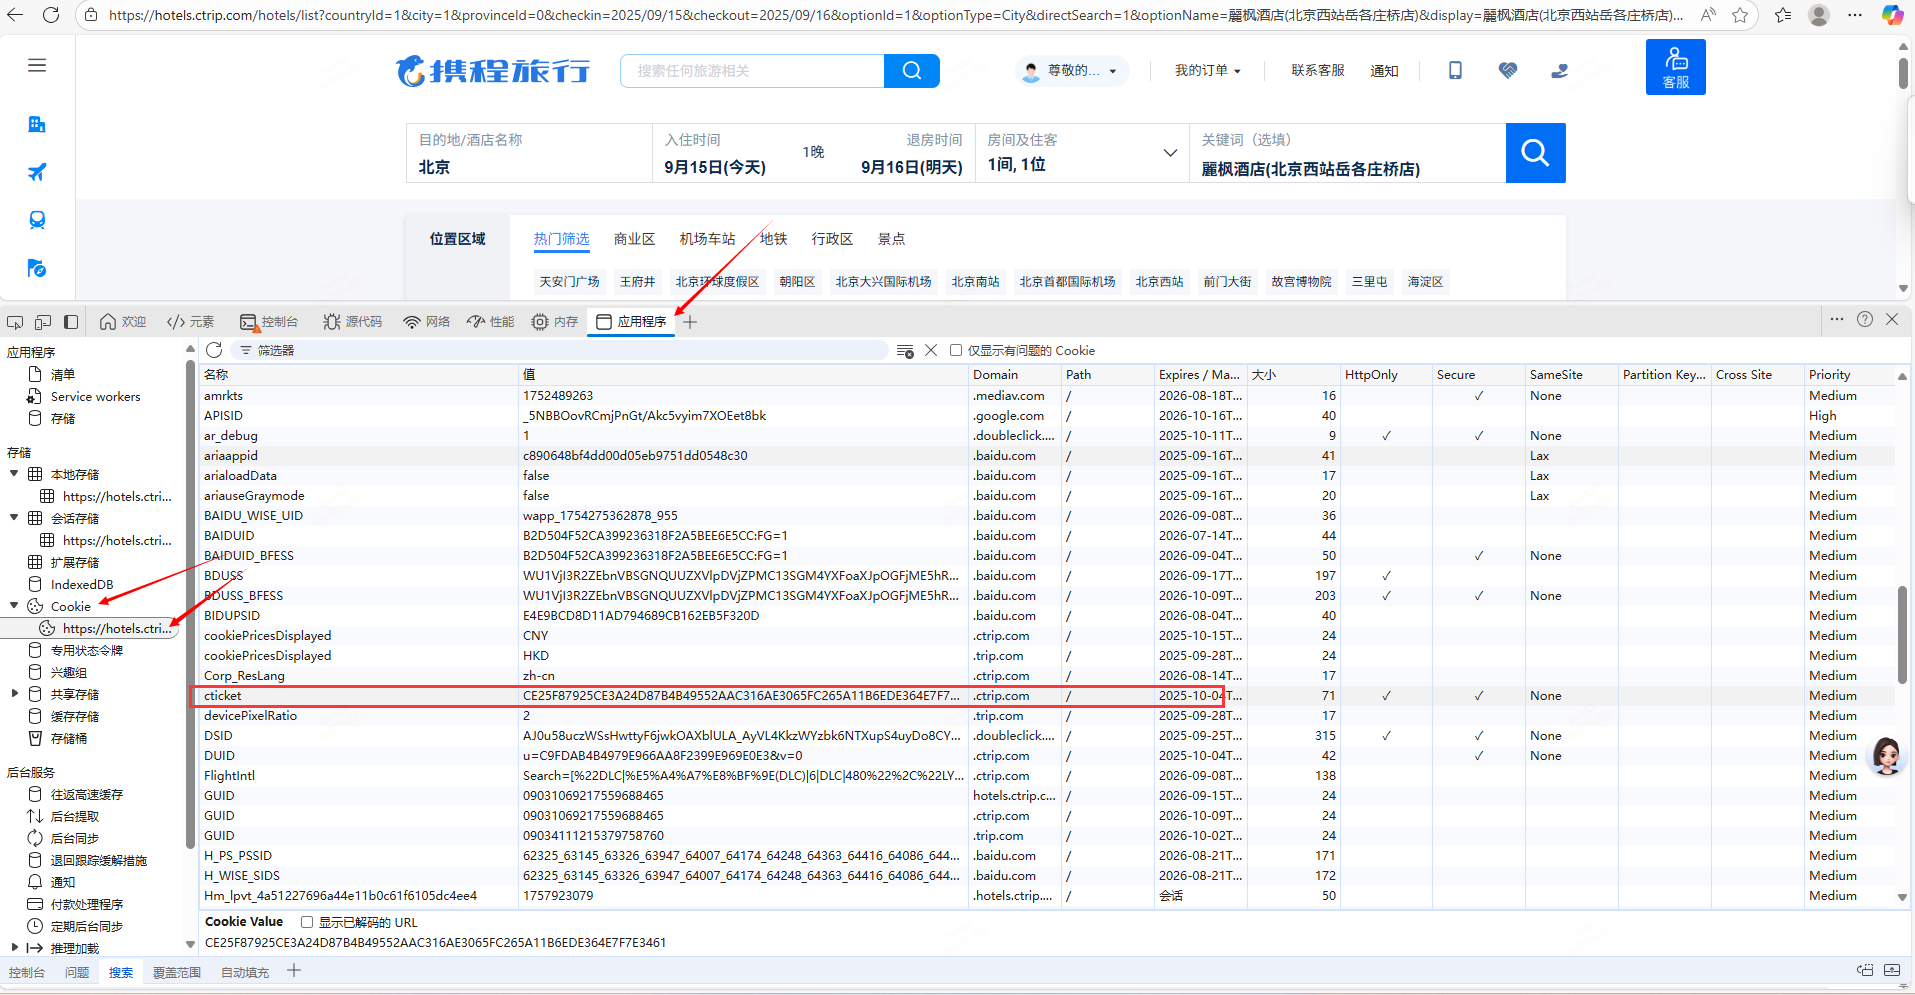Click the DevTools sidebar dock toggle icon
Viewport: 1915px width, 995px height.
(71, 322)
